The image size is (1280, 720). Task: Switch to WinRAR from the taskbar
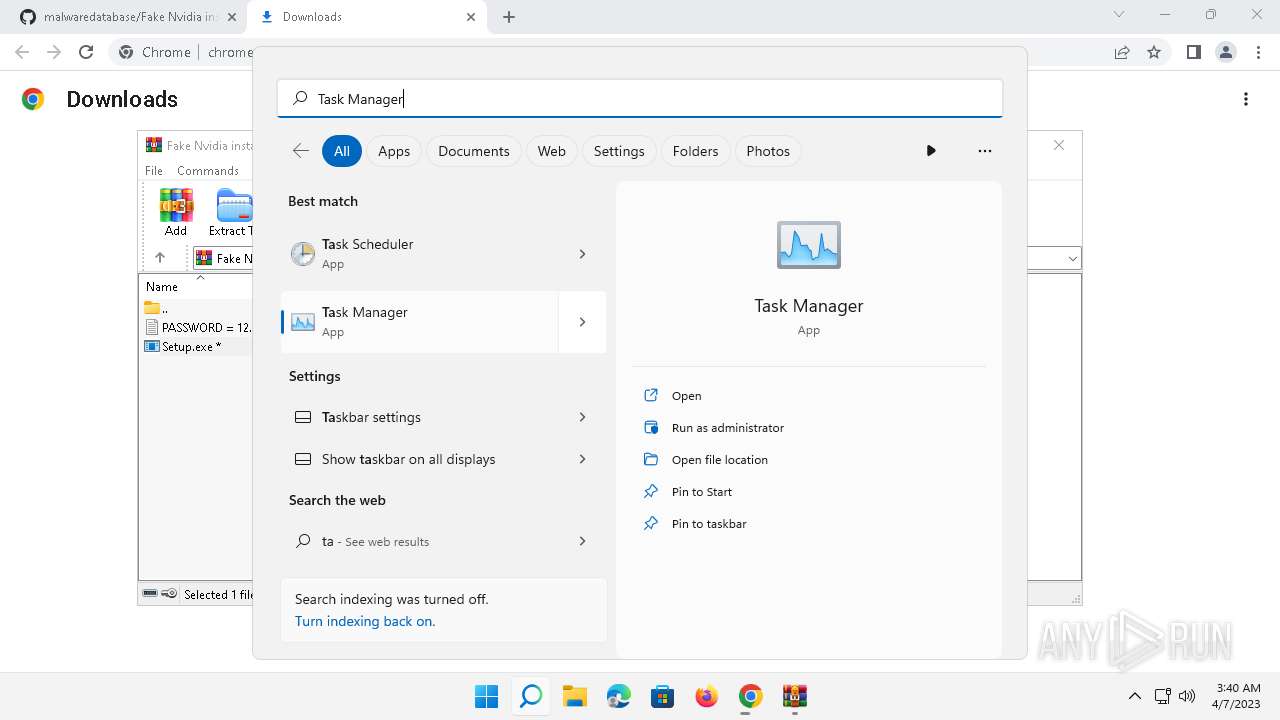[x=795, y=696]
